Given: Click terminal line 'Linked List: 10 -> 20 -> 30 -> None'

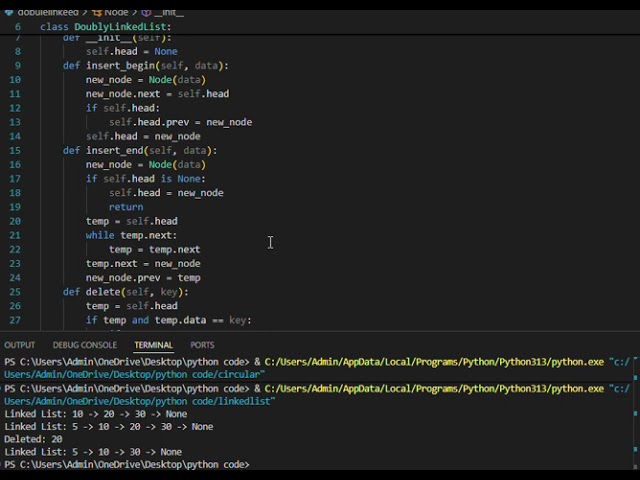Looking at the screenshot, I should (96, 414).
